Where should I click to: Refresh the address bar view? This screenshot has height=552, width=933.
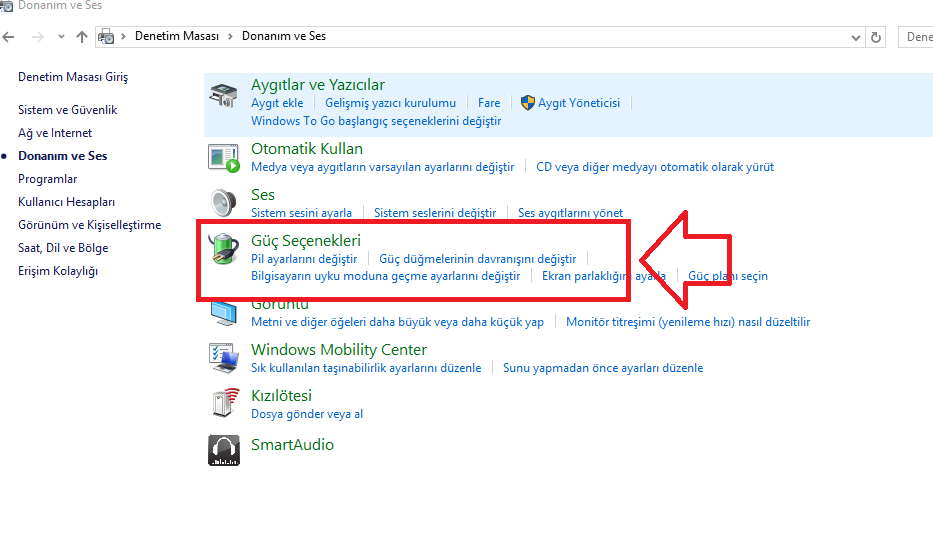pos(876,37)
